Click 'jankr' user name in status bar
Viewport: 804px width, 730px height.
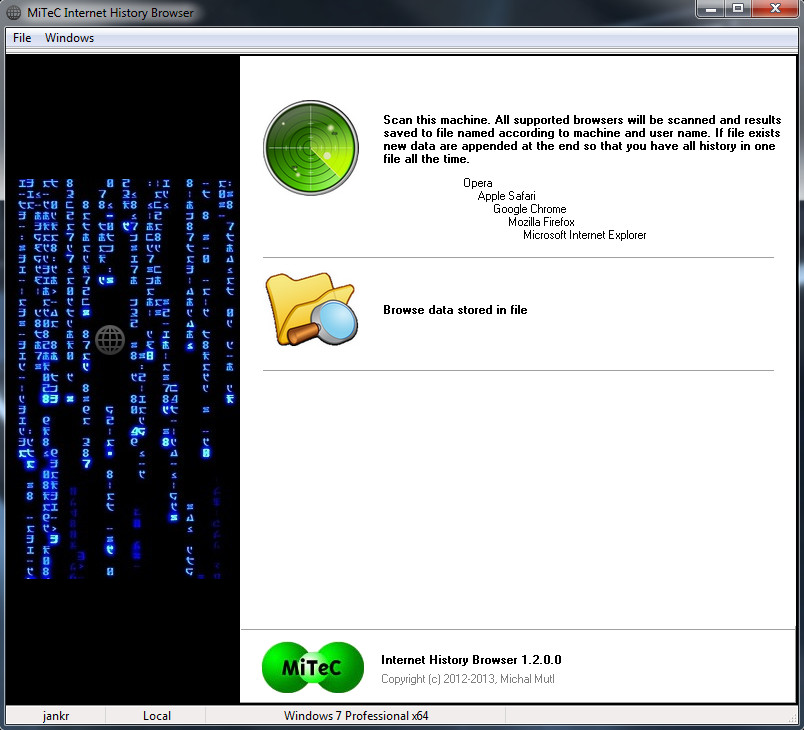56,716
